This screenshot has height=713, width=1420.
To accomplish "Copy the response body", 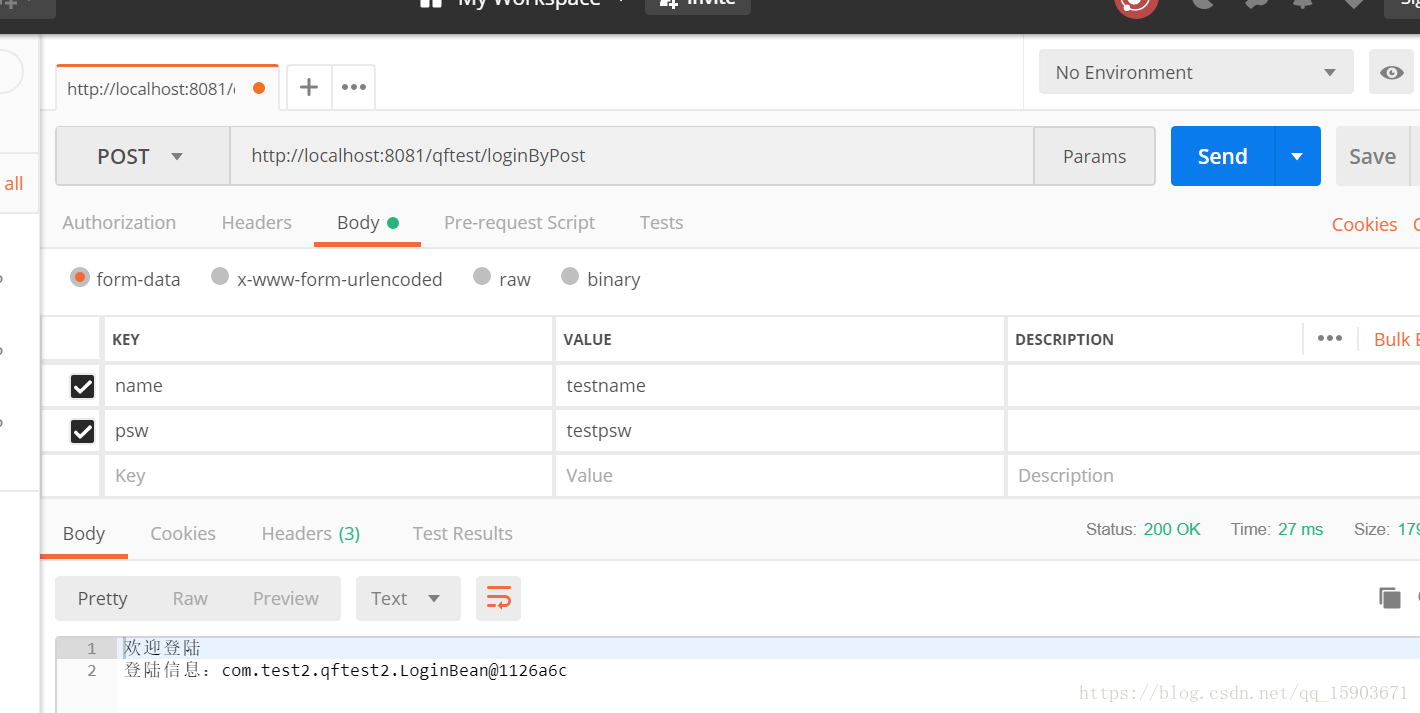I will (1389, 597).
